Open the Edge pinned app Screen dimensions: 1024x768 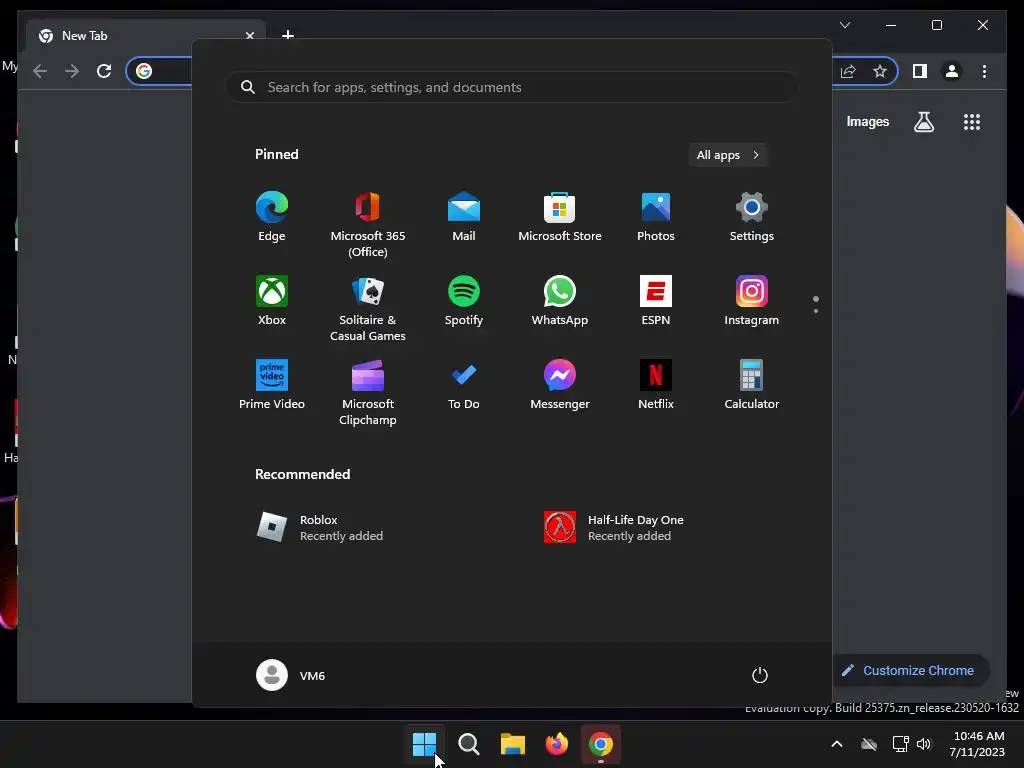tap(272, 217)
